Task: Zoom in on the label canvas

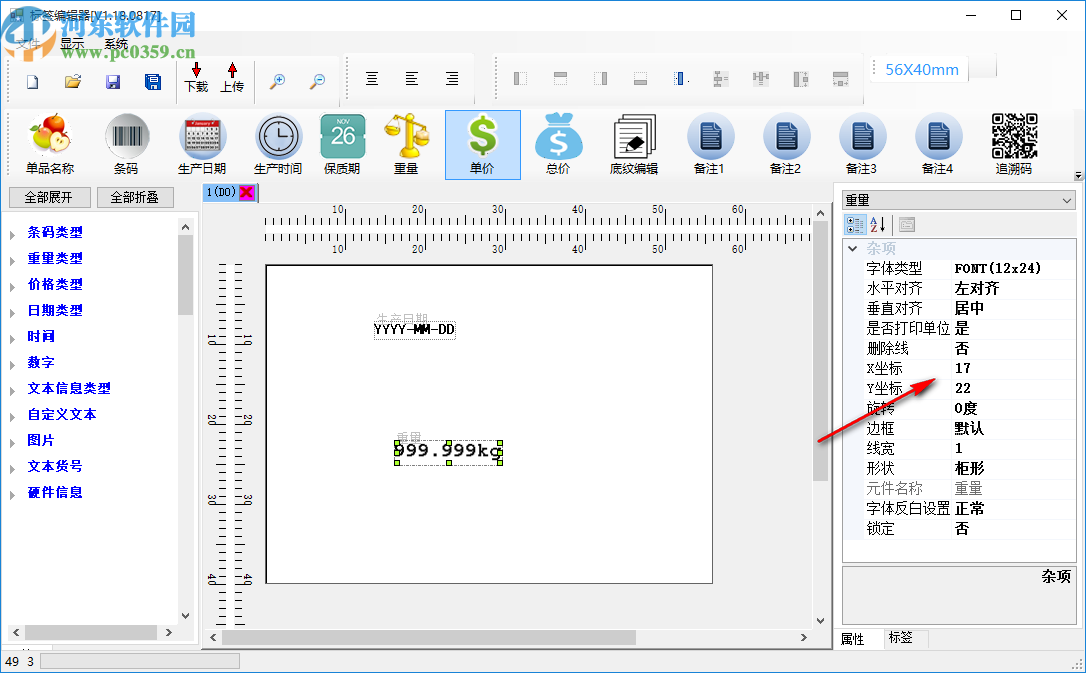Action: [277, 81]
